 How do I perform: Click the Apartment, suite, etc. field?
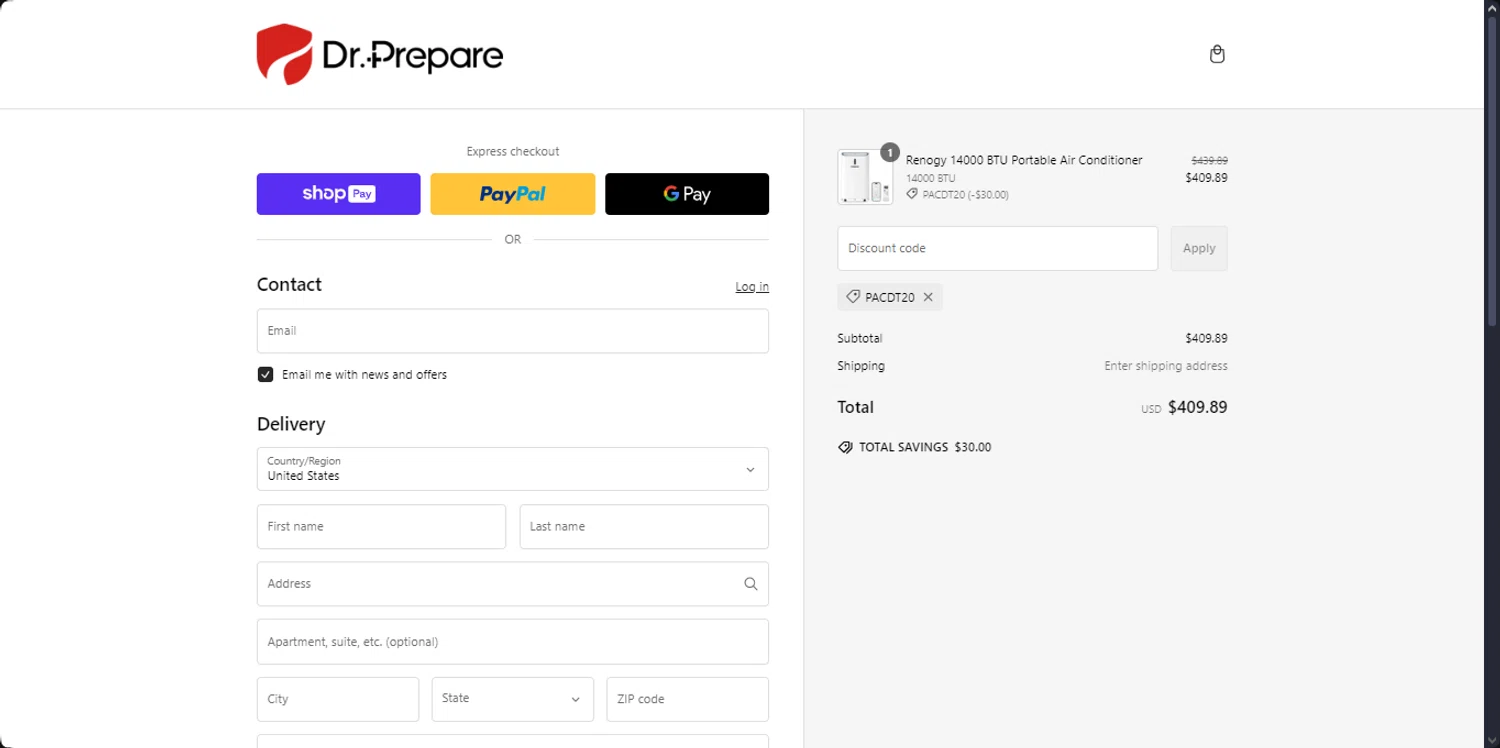513,642
